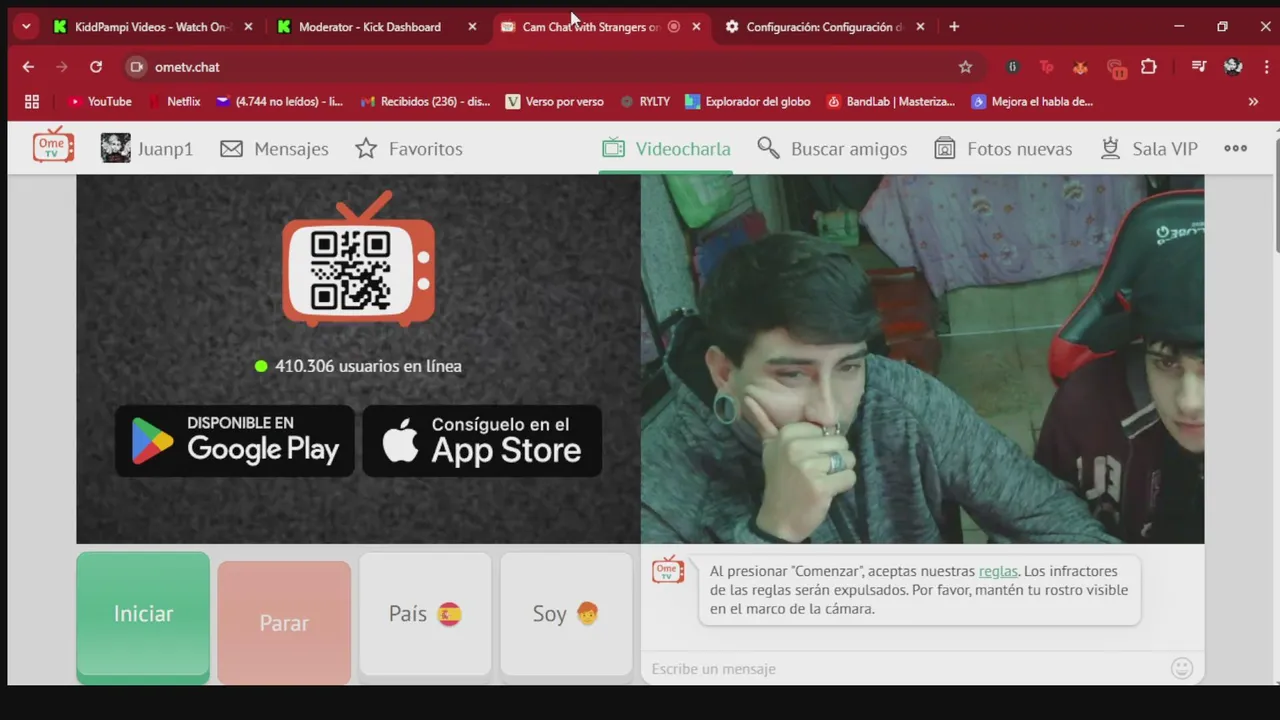Switch to Configuración browser tab

click(x=824, y=27)
